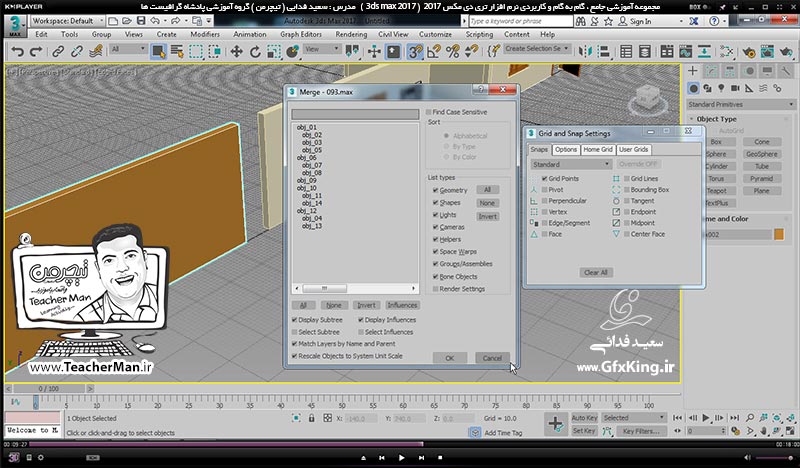The height and width of the screenshot is (468, 800).
Task: Click the Auto Key button
Action: 584,418
